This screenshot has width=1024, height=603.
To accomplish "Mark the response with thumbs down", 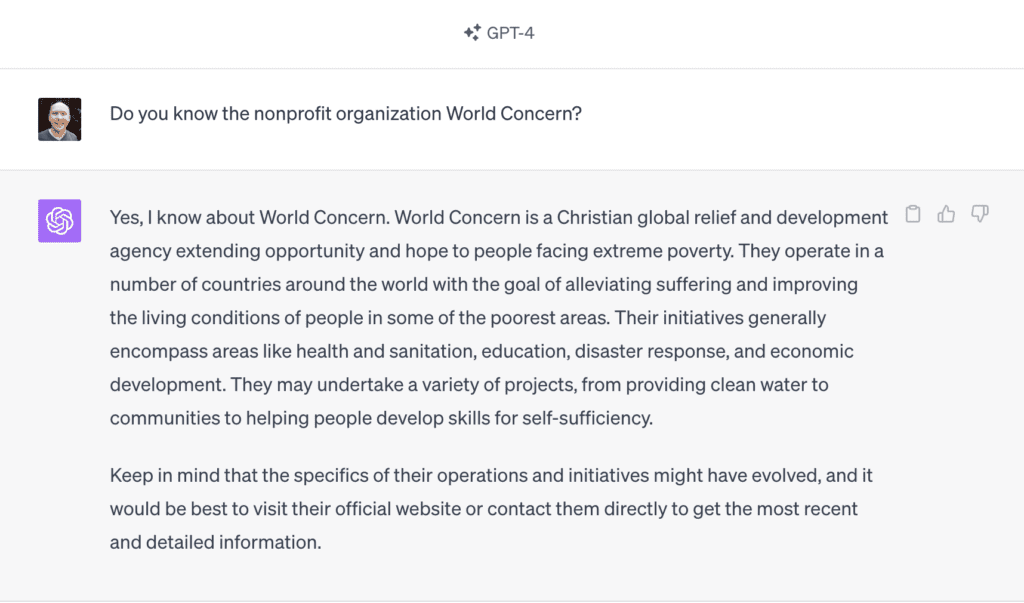I will 980,214.
